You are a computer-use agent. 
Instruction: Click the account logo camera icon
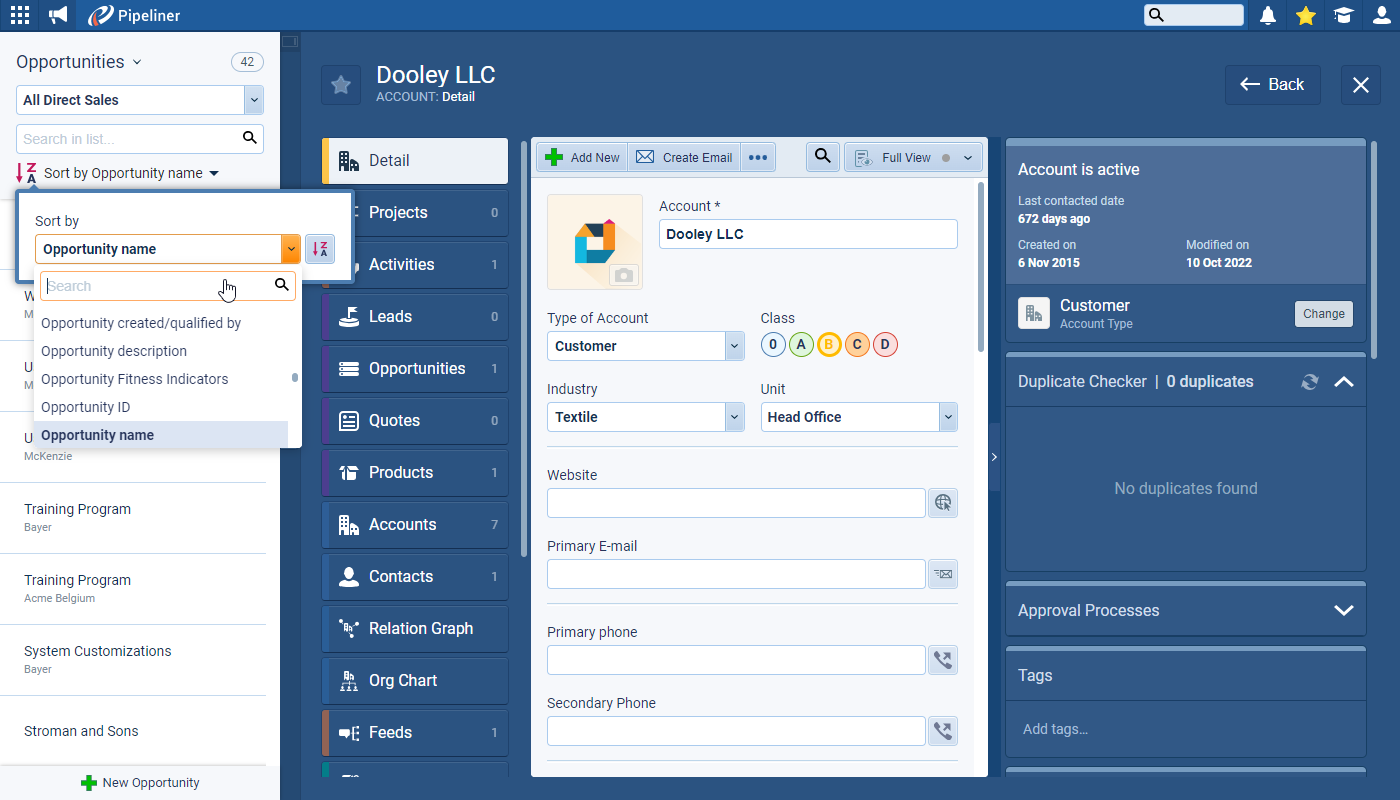coord(624,275)
